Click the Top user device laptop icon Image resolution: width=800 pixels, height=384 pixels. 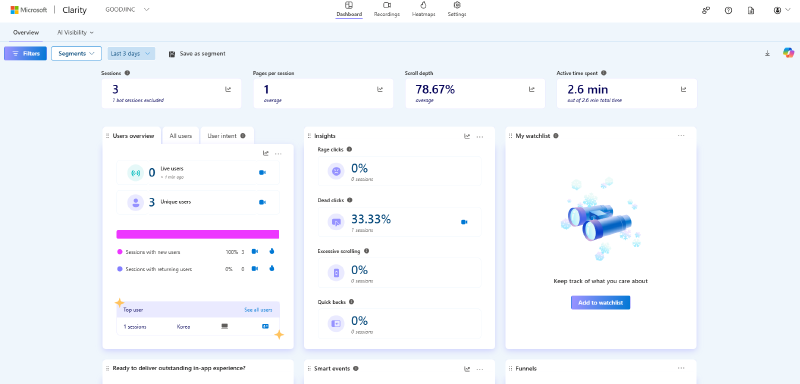[x=224, y=326]
